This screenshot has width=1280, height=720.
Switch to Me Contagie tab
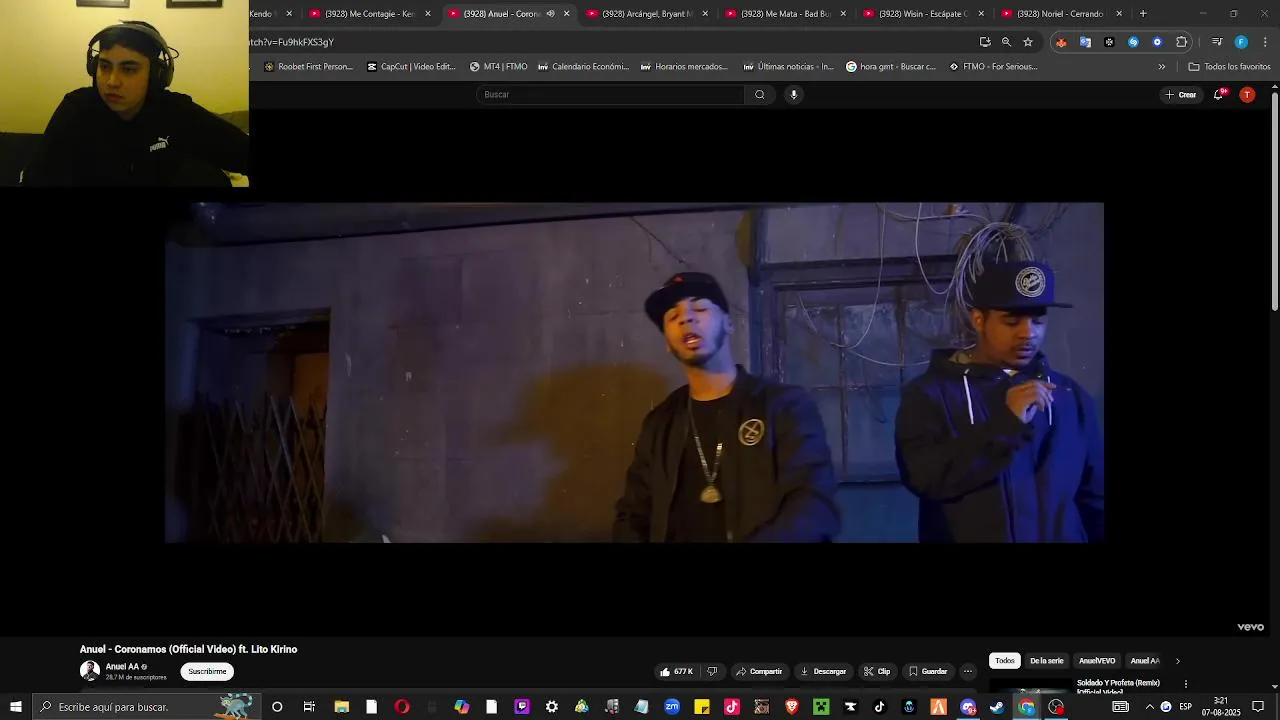[x=371, y=14]
